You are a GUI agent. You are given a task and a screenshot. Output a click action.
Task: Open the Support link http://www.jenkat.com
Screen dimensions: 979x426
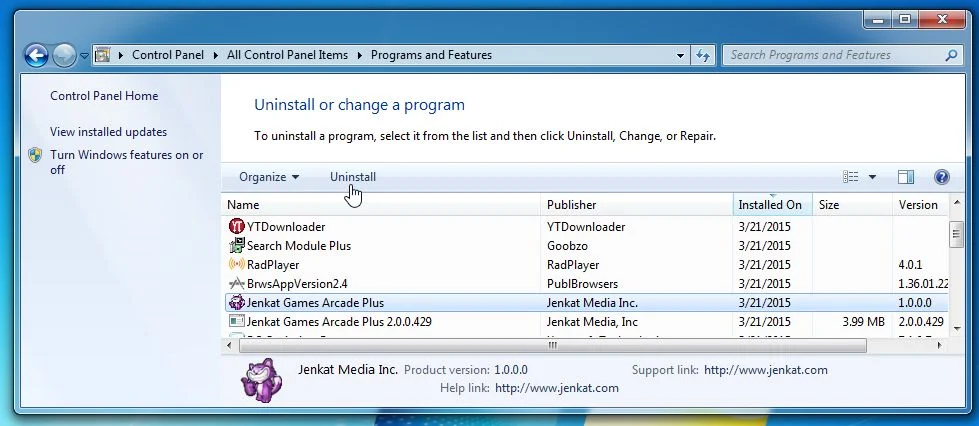tap(765, 370)
